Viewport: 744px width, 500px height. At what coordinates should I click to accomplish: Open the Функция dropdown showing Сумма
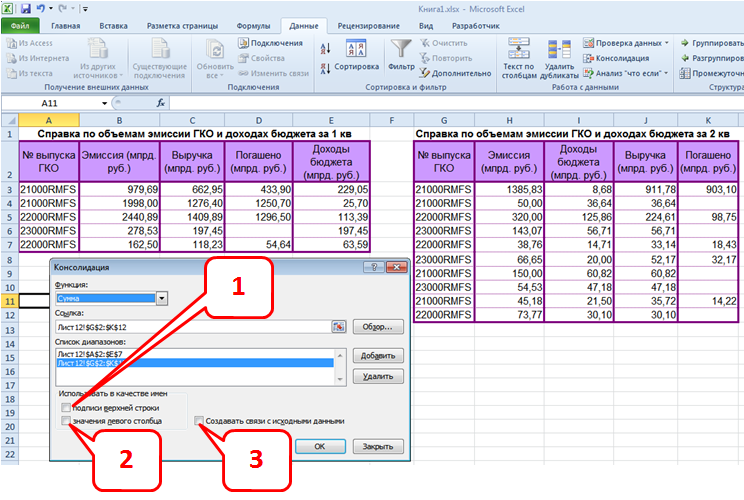[x=161, y=298]
